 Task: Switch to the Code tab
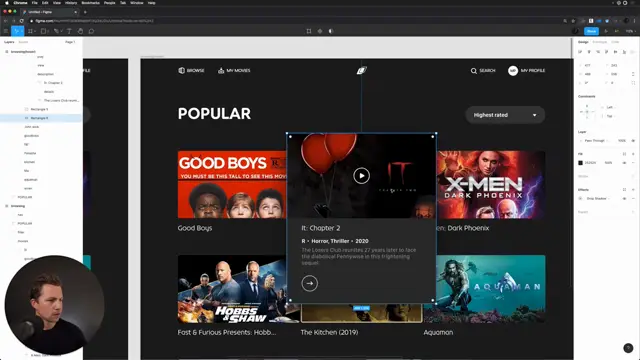(615, 42)
